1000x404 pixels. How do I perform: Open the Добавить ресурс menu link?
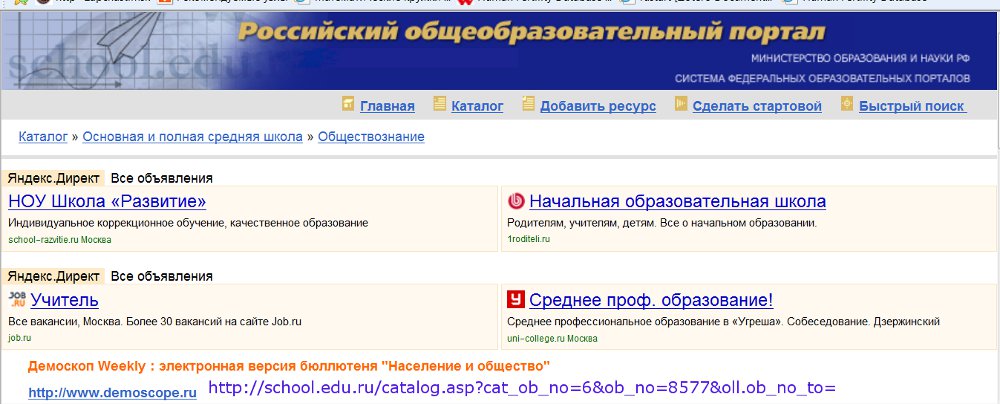click(597, 106)
